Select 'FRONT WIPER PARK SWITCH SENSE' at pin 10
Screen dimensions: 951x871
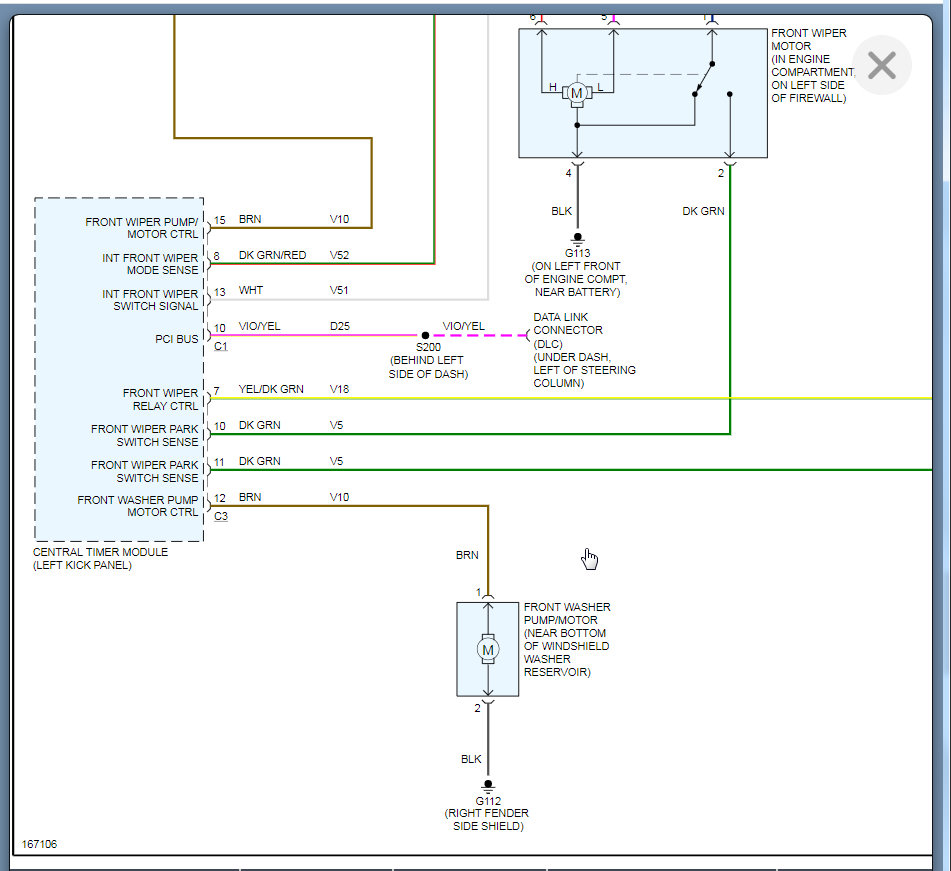pos(144,436)
